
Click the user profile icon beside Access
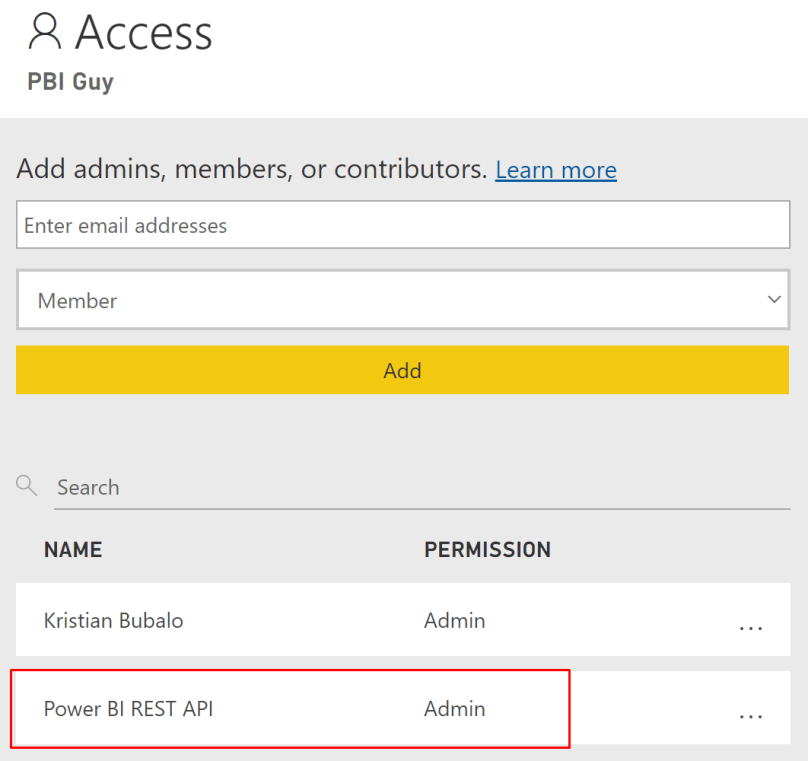click(45, 31)
